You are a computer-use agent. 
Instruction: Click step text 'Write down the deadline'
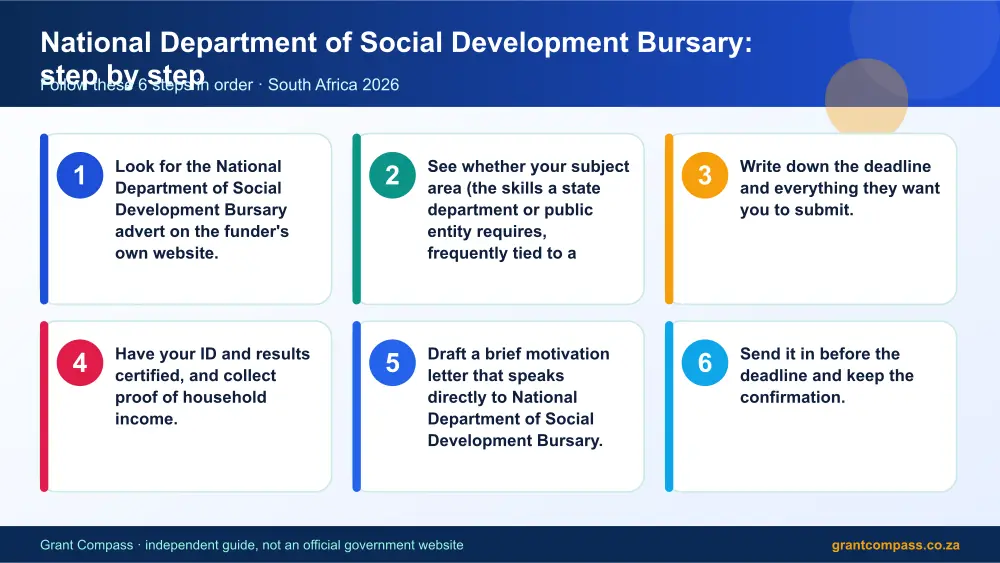click(835, 166)
